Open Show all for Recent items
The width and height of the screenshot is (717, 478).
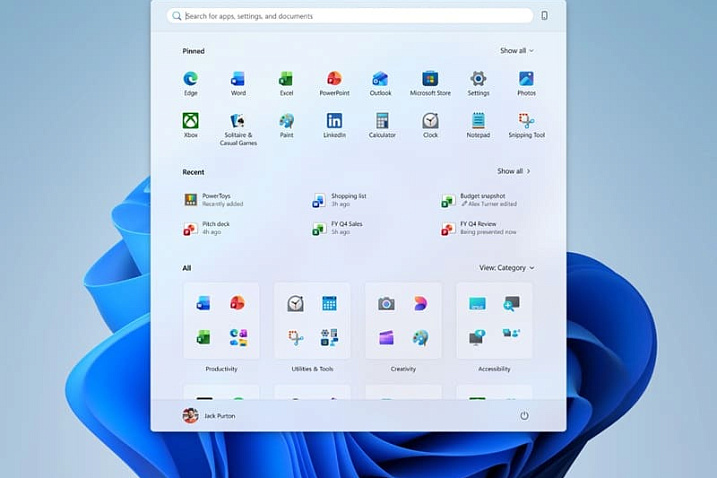514,171
